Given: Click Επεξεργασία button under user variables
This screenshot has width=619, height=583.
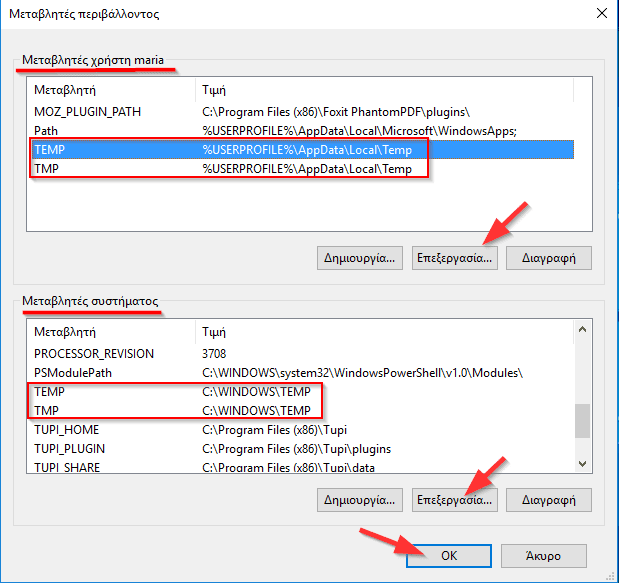Looking at the screenshot, I should tap(454, 258).
